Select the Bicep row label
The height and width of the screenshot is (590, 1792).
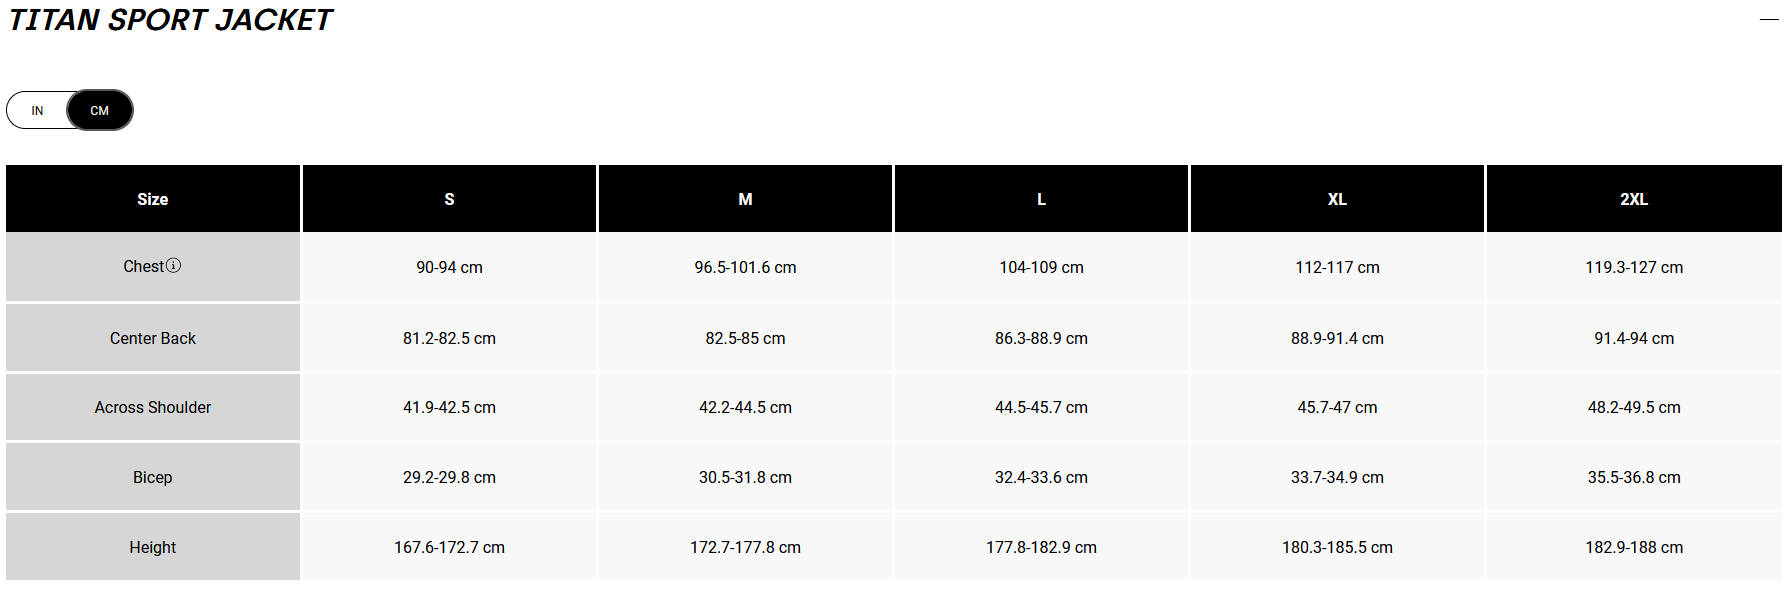click(x=153, y=477)
